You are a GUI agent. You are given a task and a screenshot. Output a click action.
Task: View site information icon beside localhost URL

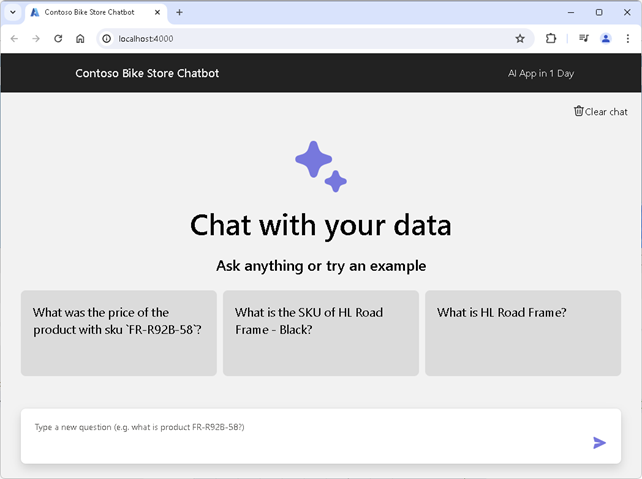tap(106, 38)
